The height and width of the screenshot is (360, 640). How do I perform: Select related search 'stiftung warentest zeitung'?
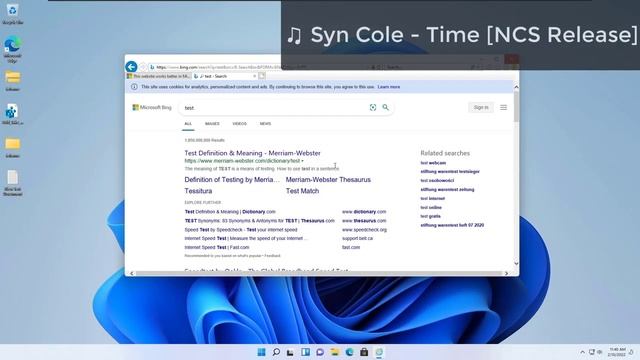[x=447, y=189]
